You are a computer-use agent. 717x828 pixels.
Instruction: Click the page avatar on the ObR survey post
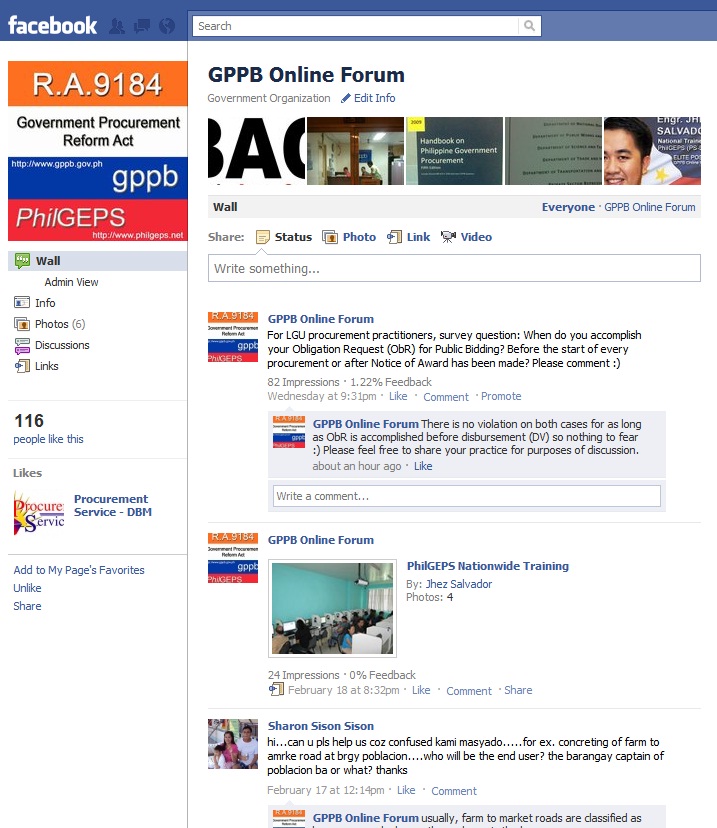tap(233, 337)
